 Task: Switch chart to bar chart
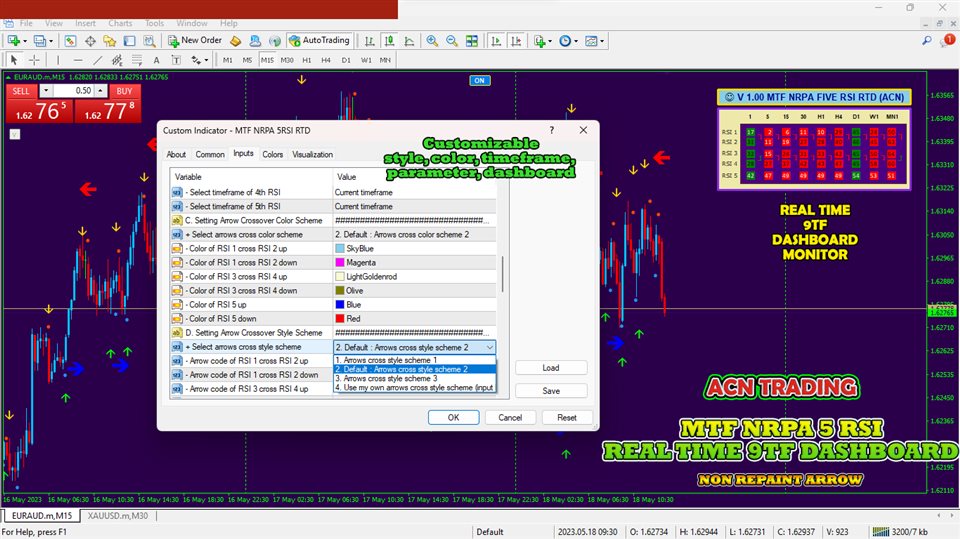click(369, 41)
